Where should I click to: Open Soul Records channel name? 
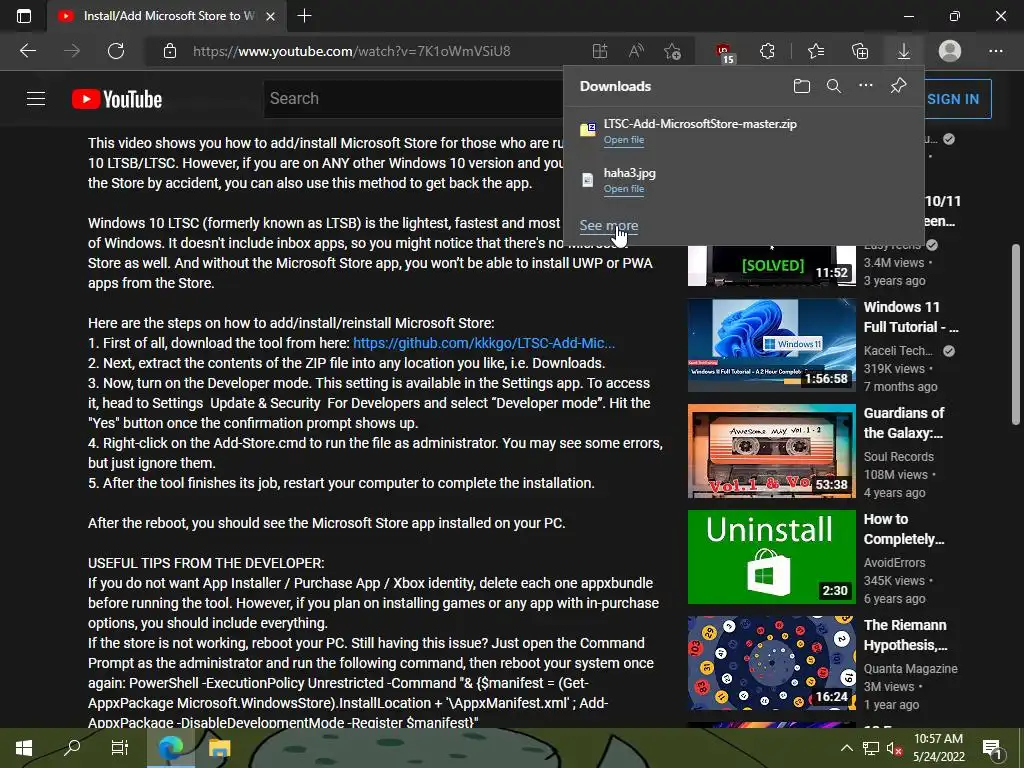(899, 456)
